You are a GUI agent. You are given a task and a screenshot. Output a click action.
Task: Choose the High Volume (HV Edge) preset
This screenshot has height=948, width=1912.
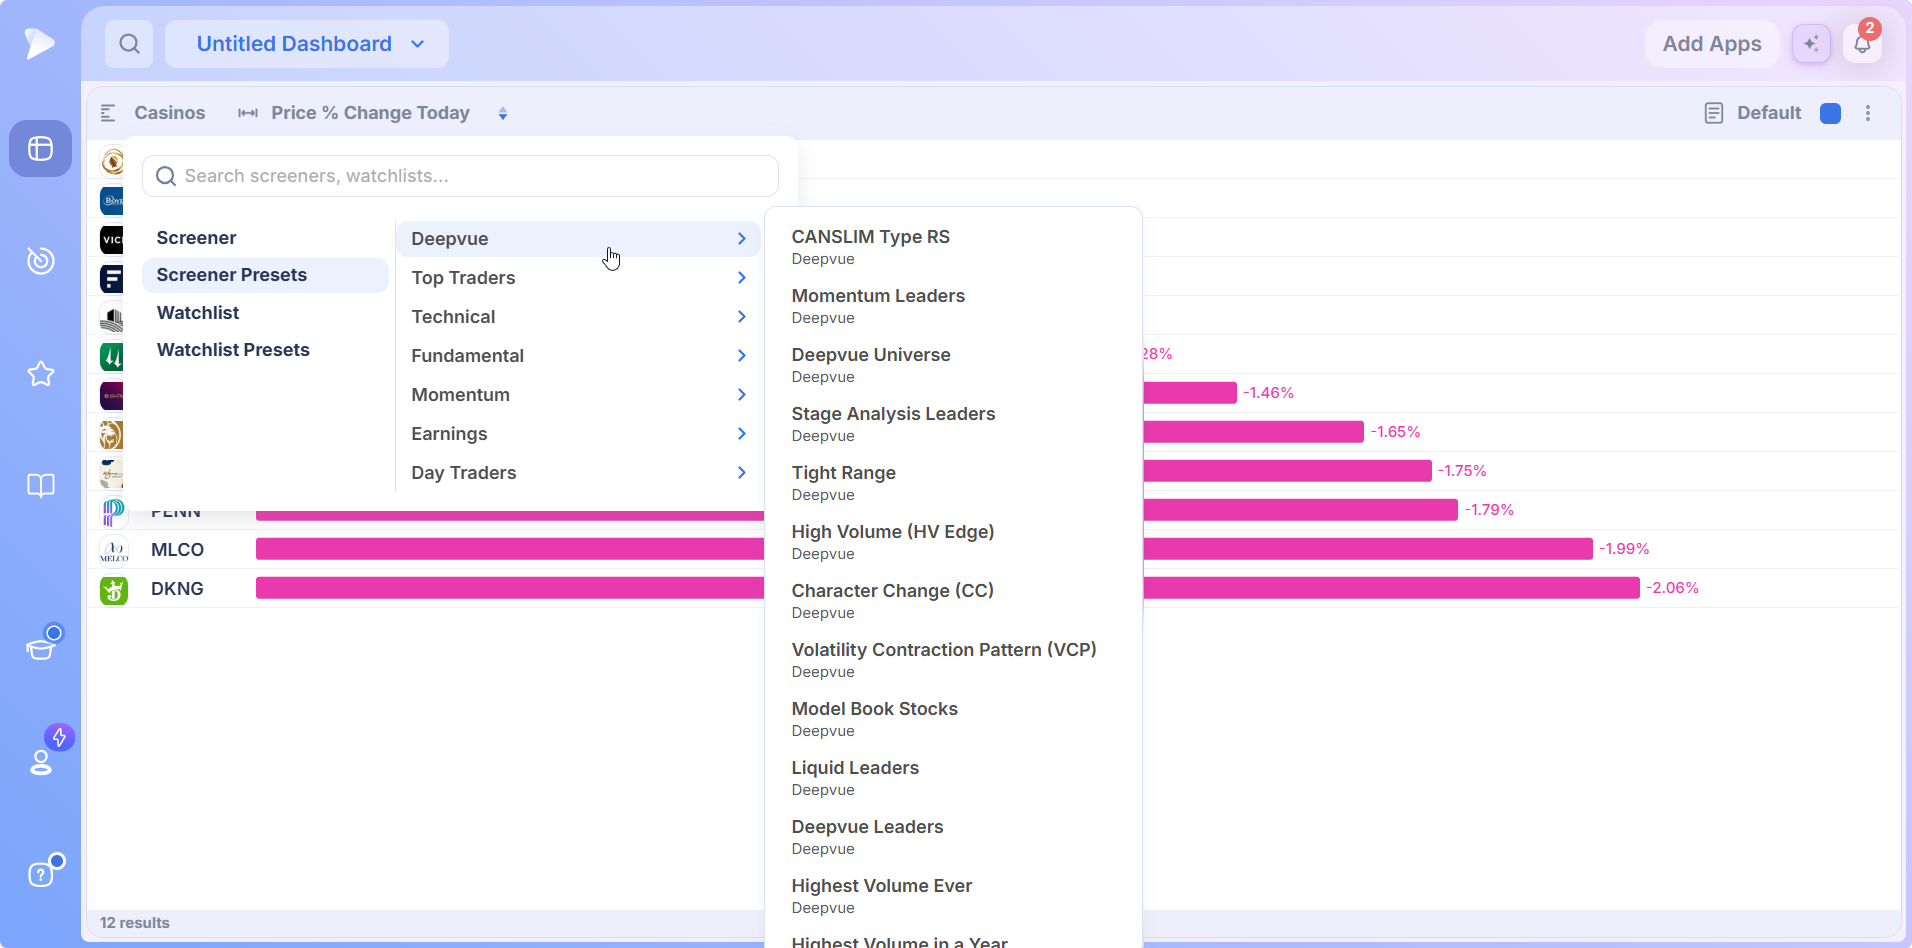[953, 542]
